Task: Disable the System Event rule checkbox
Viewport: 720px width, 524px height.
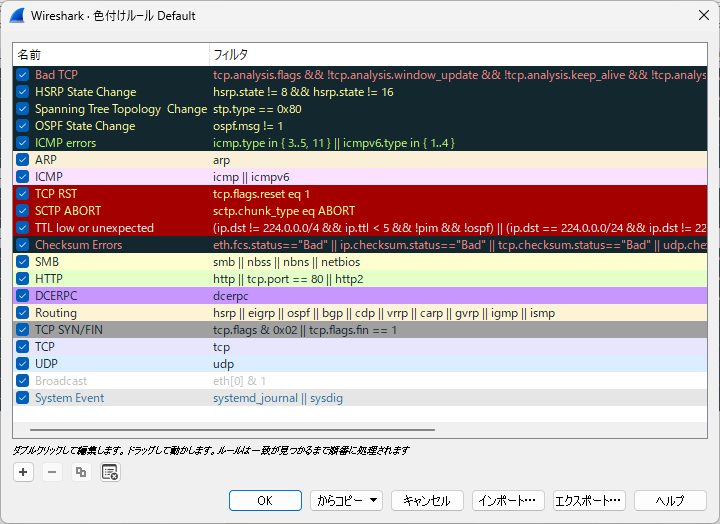Action: coord(22,398)
